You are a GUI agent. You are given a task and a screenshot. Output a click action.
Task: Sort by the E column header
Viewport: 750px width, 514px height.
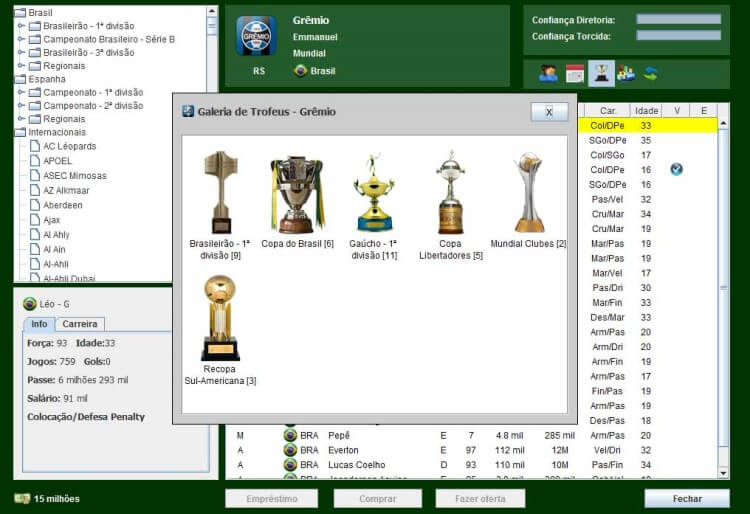pyautogui.click(x=704, y=110)
